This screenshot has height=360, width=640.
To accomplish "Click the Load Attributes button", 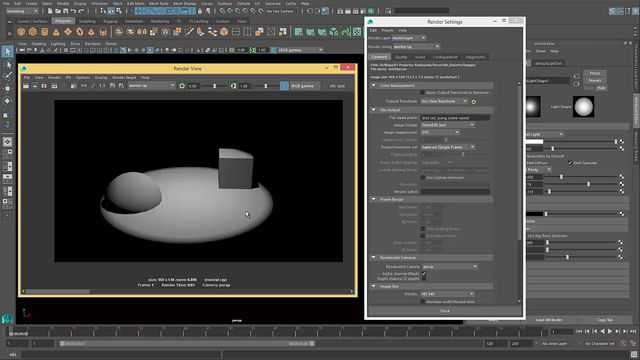I will (549, 320).
